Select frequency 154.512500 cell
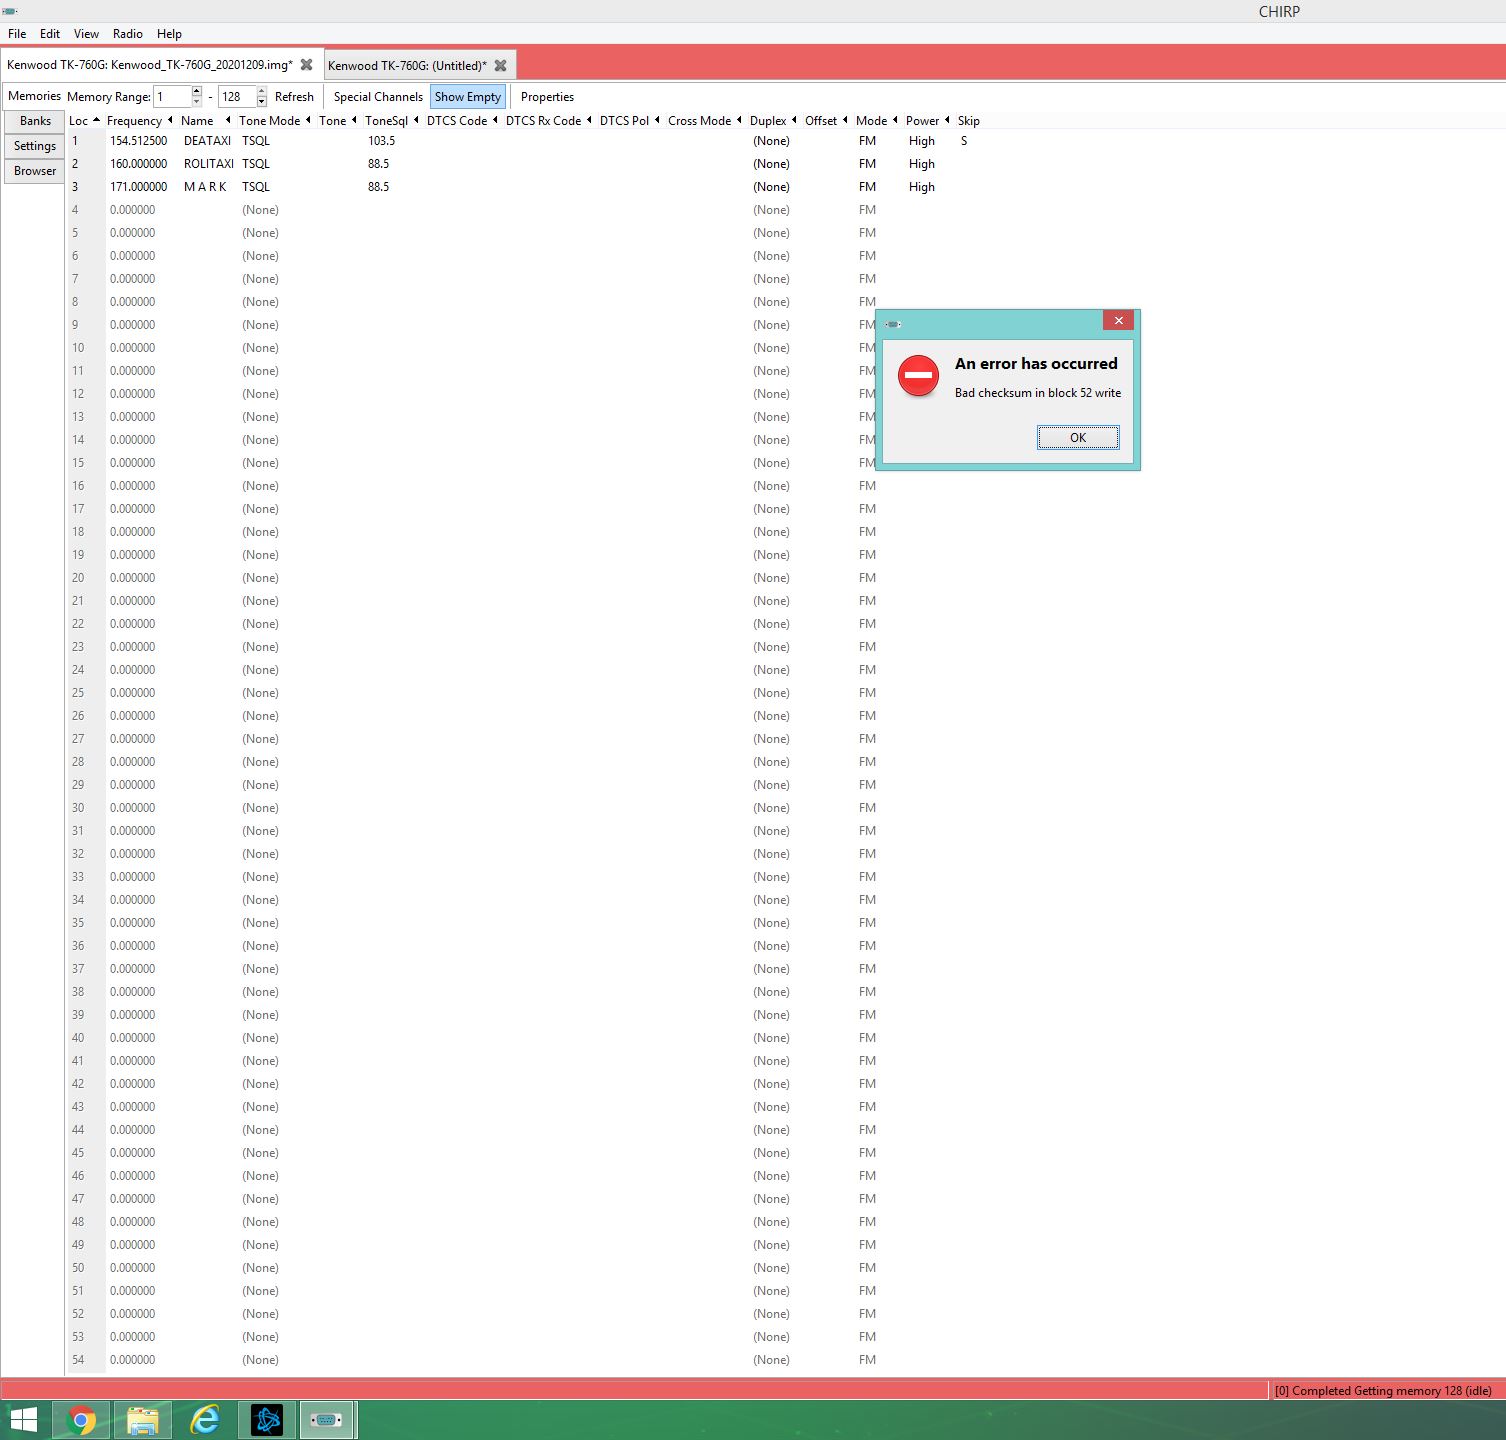 [139, 141]
